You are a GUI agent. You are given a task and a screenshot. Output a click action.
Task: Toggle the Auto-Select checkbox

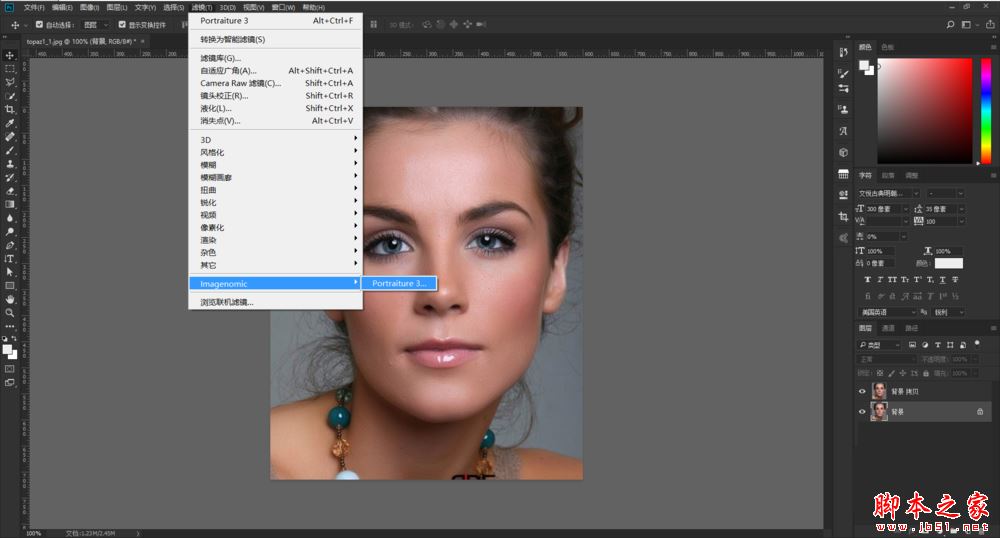40,24
